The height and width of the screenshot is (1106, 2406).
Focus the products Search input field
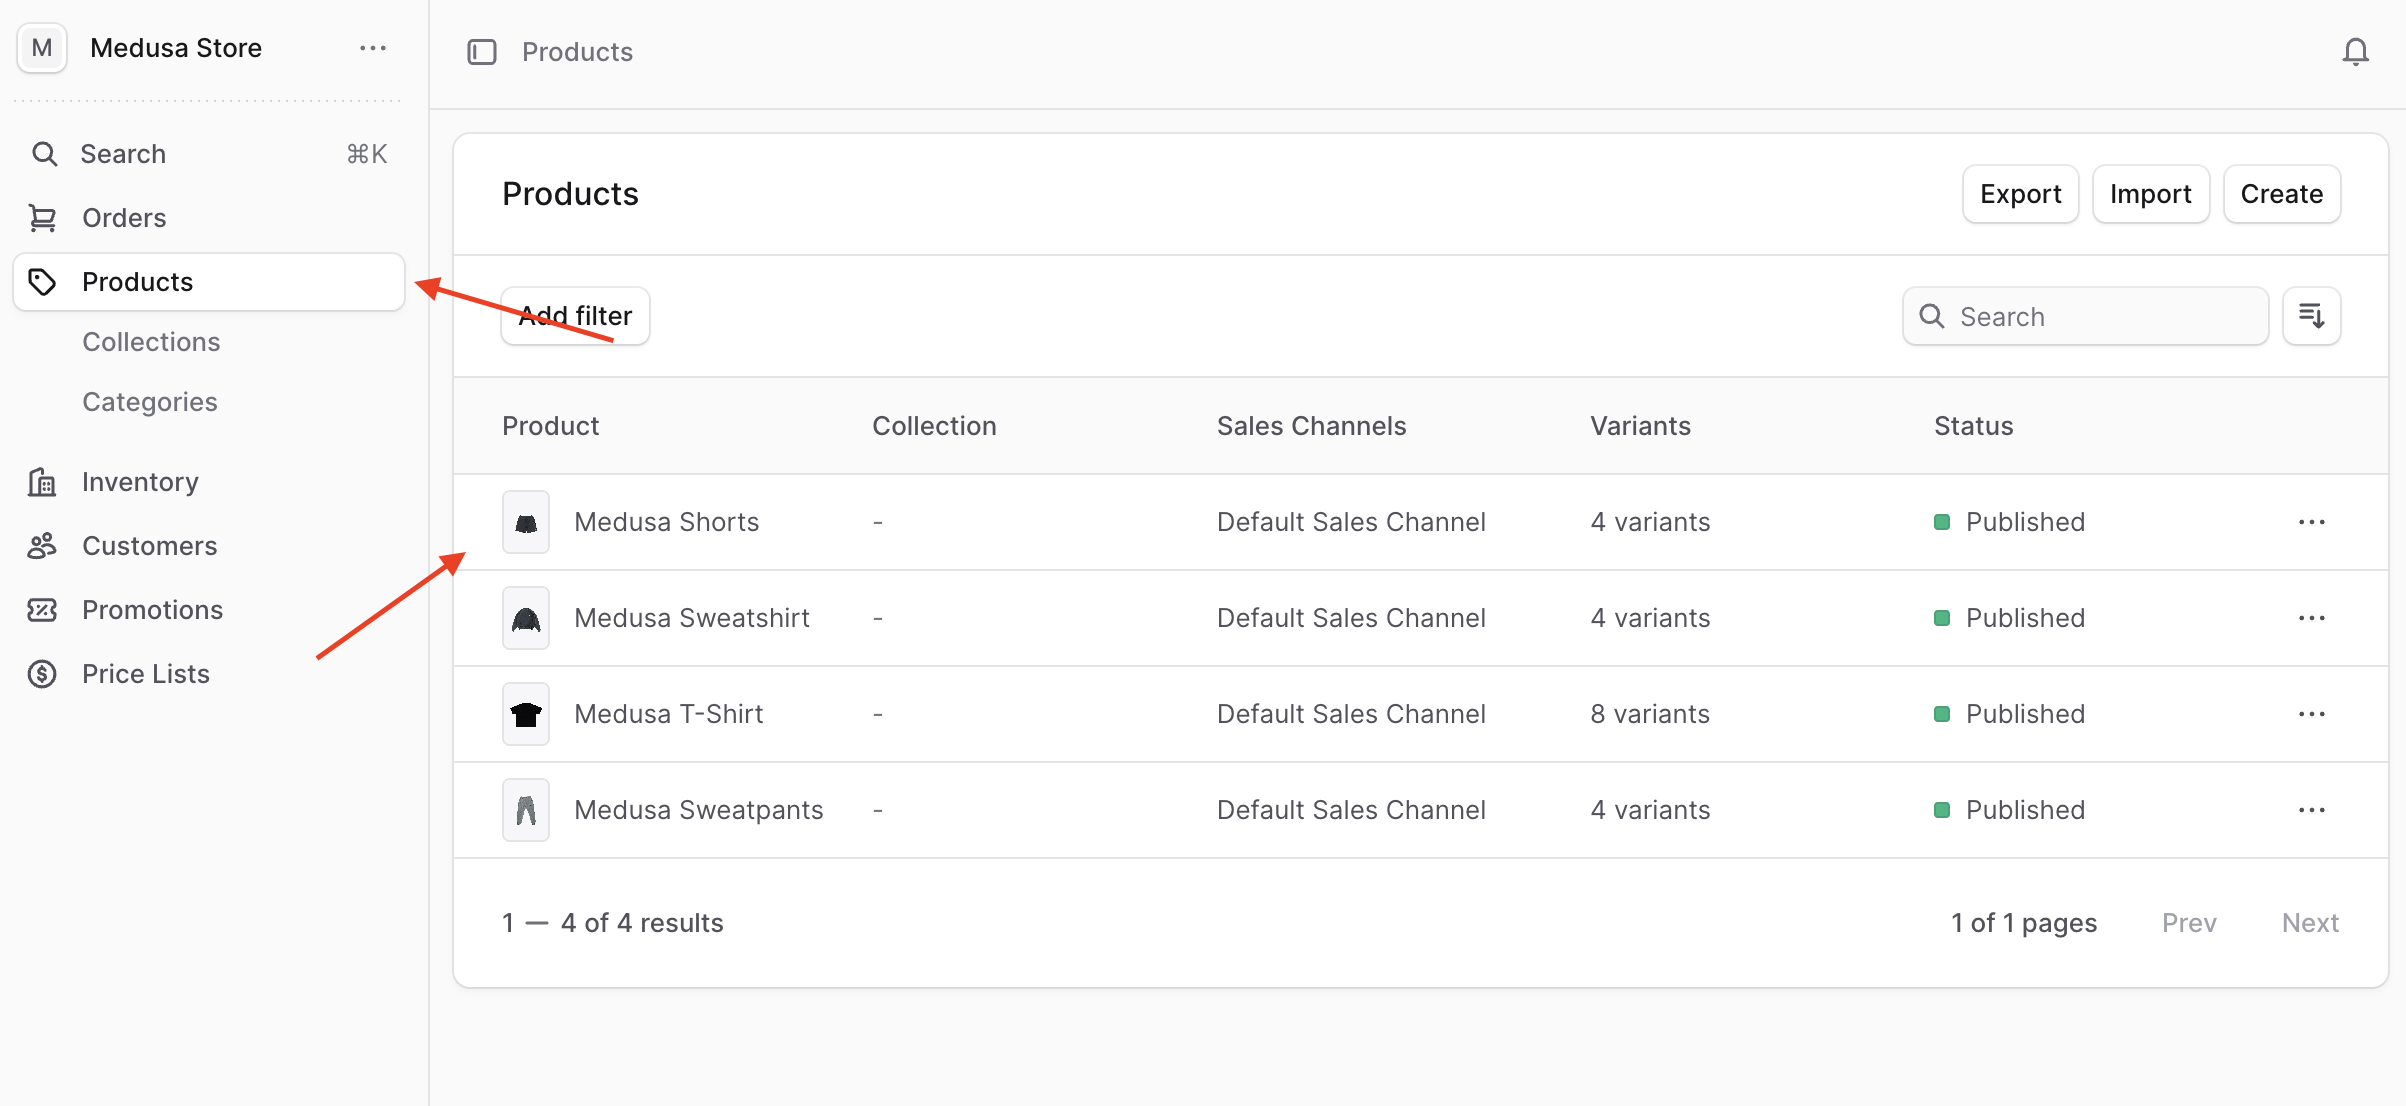(x=2085, y=316)
